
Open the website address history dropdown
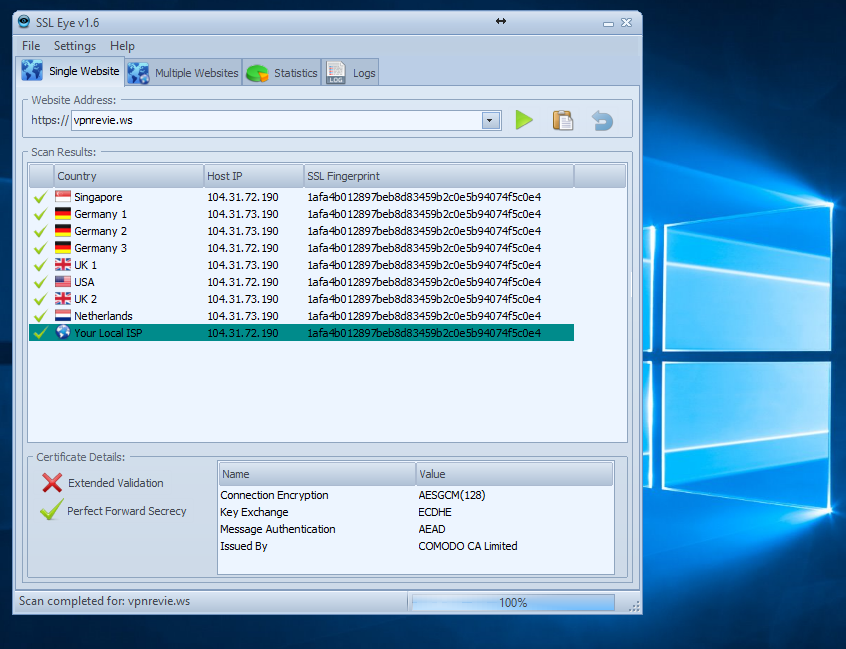click(489, 119)
